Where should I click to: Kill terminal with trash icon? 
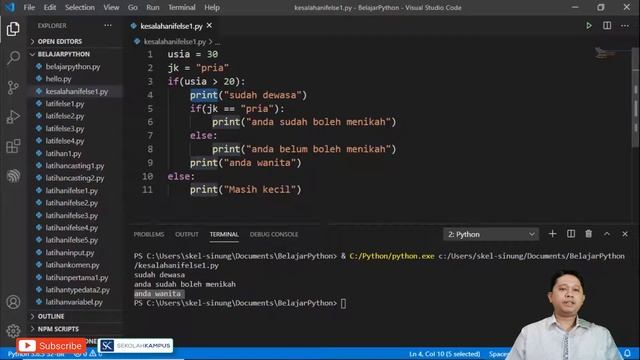coord(589,234)
